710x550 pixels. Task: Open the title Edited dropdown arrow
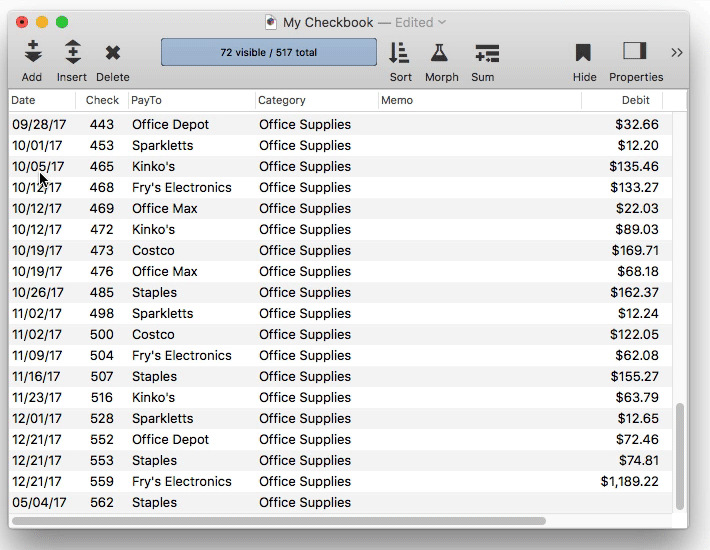click(443, 22)
